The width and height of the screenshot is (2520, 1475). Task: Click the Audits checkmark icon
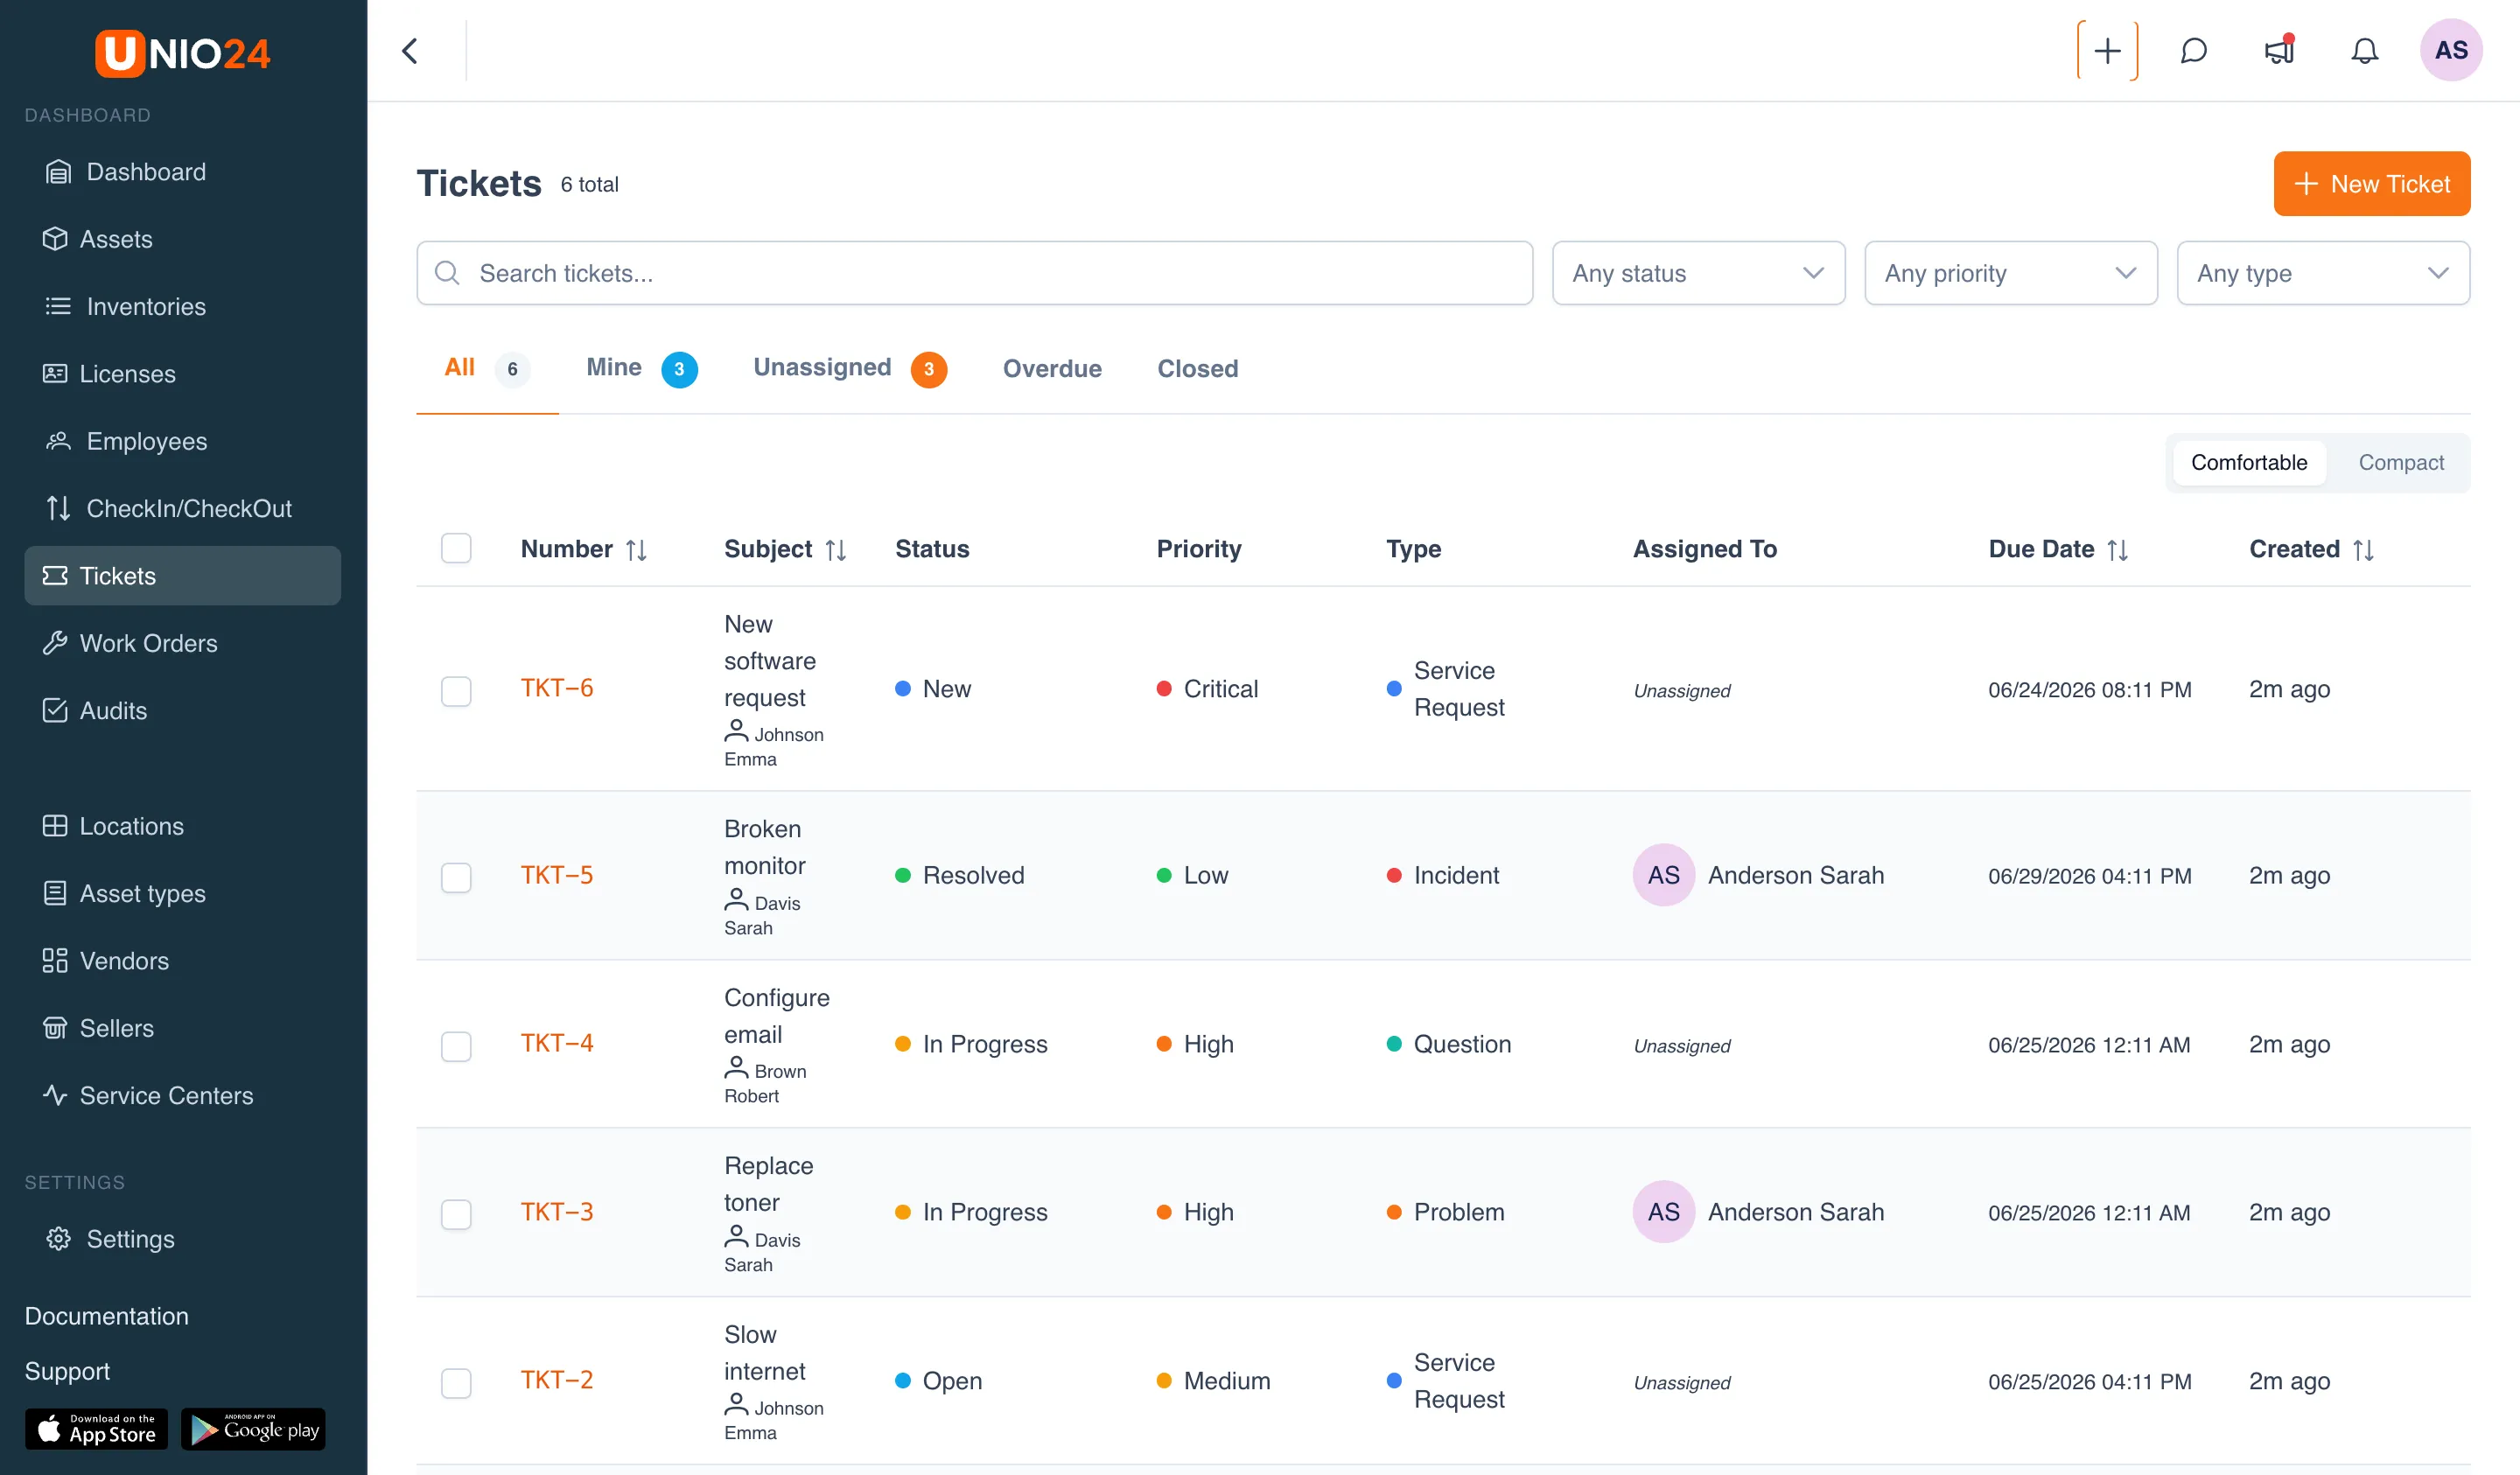(55, 710)
